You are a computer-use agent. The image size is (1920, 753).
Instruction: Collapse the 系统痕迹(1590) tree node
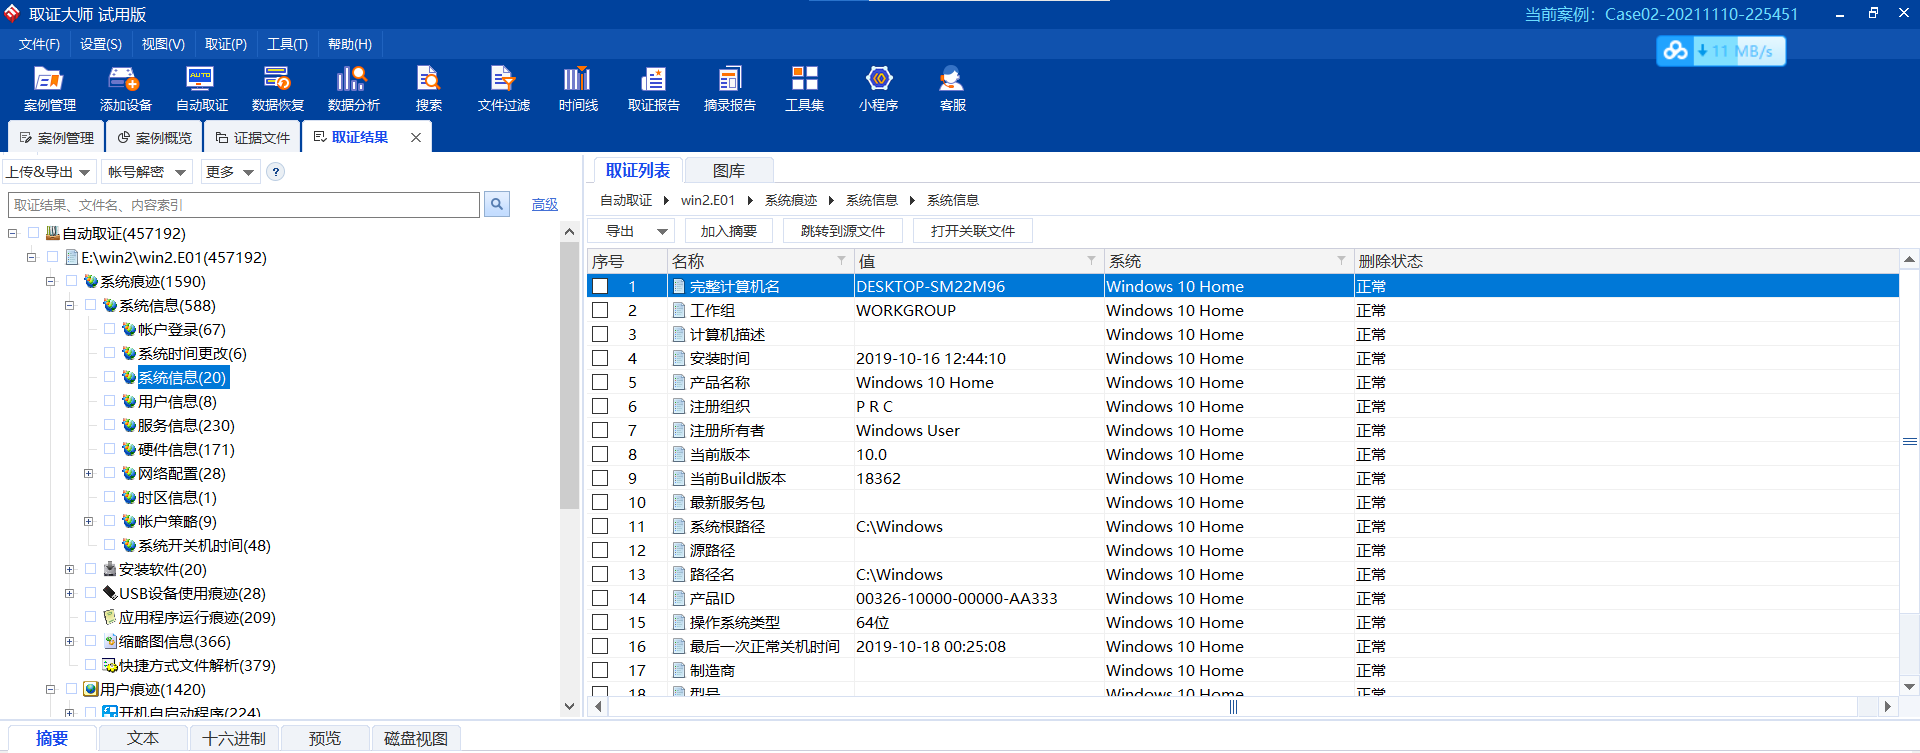pos(50,282)
